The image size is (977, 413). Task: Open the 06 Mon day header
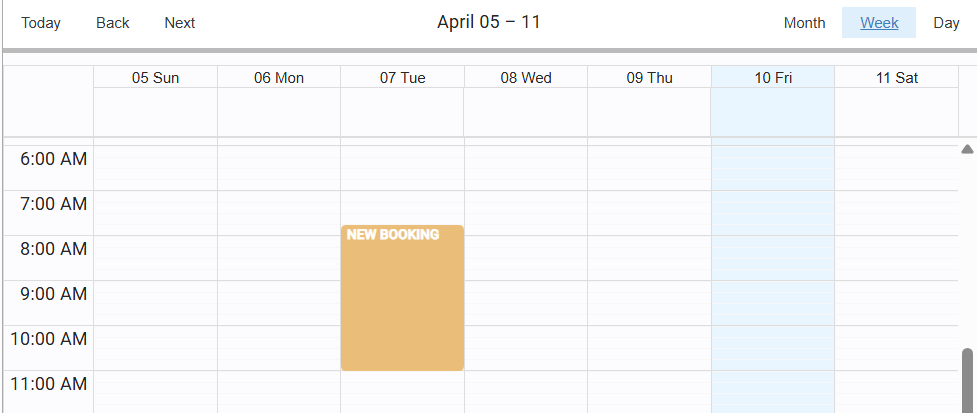coord(279,78)
